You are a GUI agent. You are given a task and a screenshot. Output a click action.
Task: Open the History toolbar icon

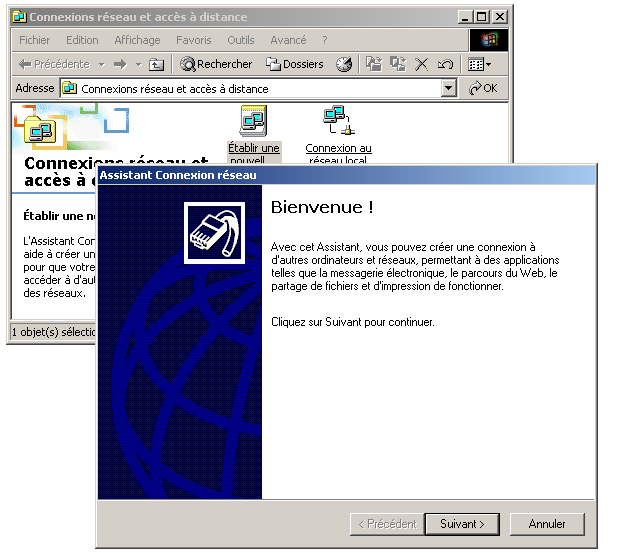(x=344, y=64)
